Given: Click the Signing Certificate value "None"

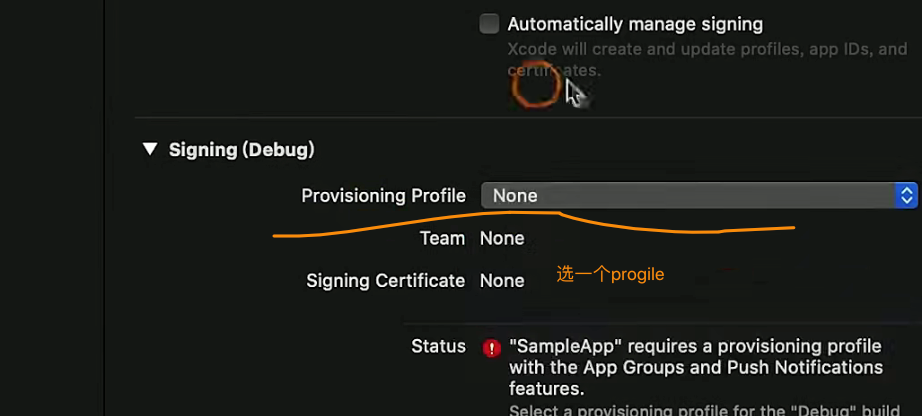Looking at the screenshot, I should tap(502, 281).
